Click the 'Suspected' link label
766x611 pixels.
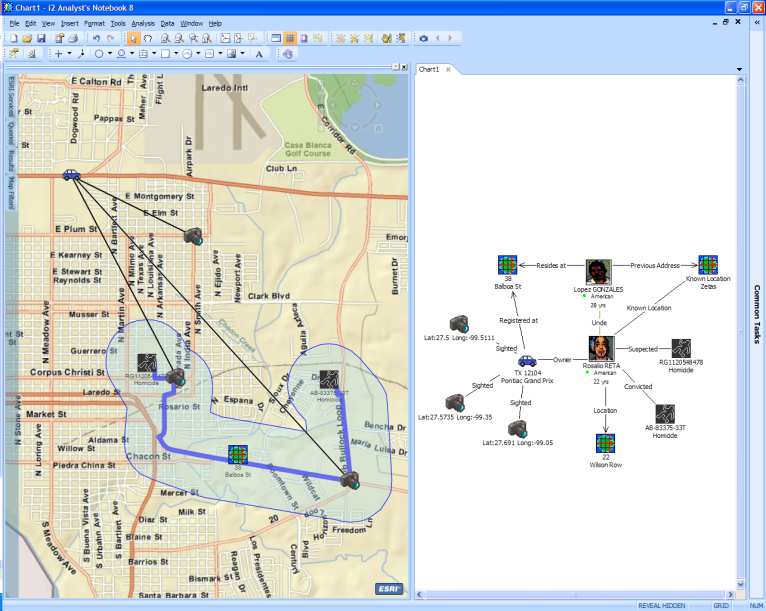[x=642, y=349]
